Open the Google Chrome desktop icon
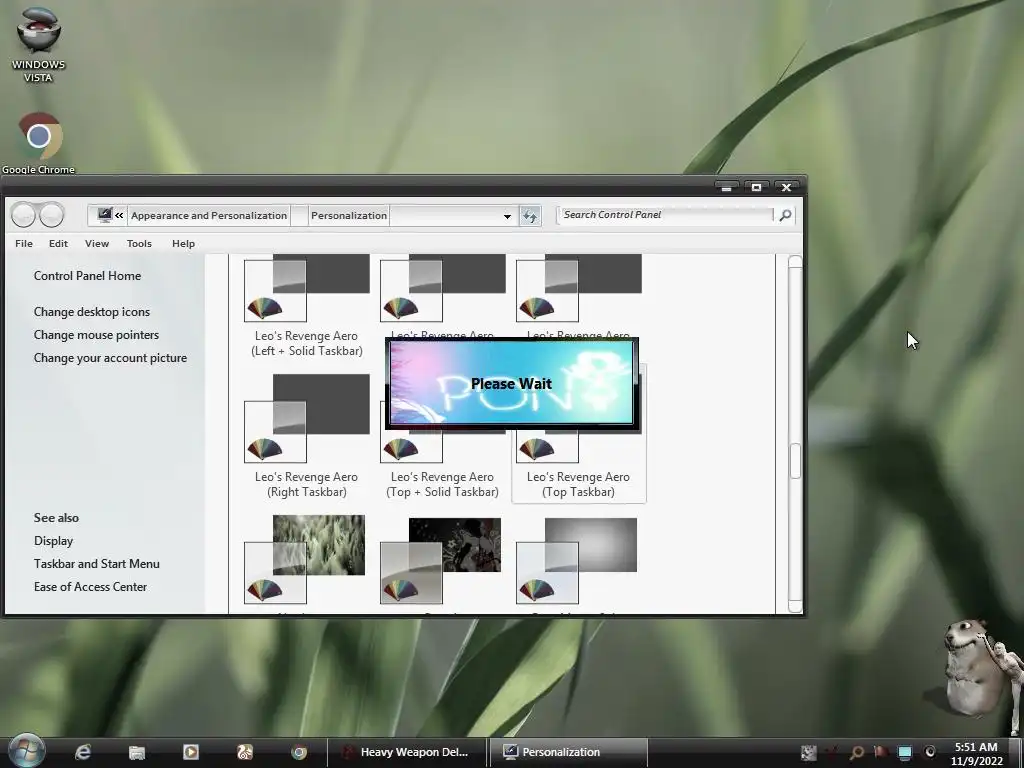Viewport: 1024px width, 768px height. [39, 144]
